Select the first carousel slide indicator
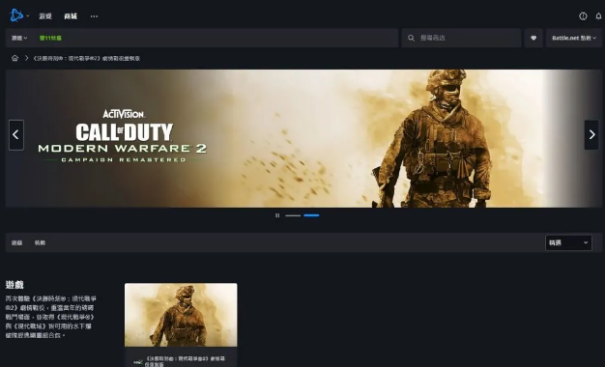Screen dimensions: 605x368 click(293, 215)
